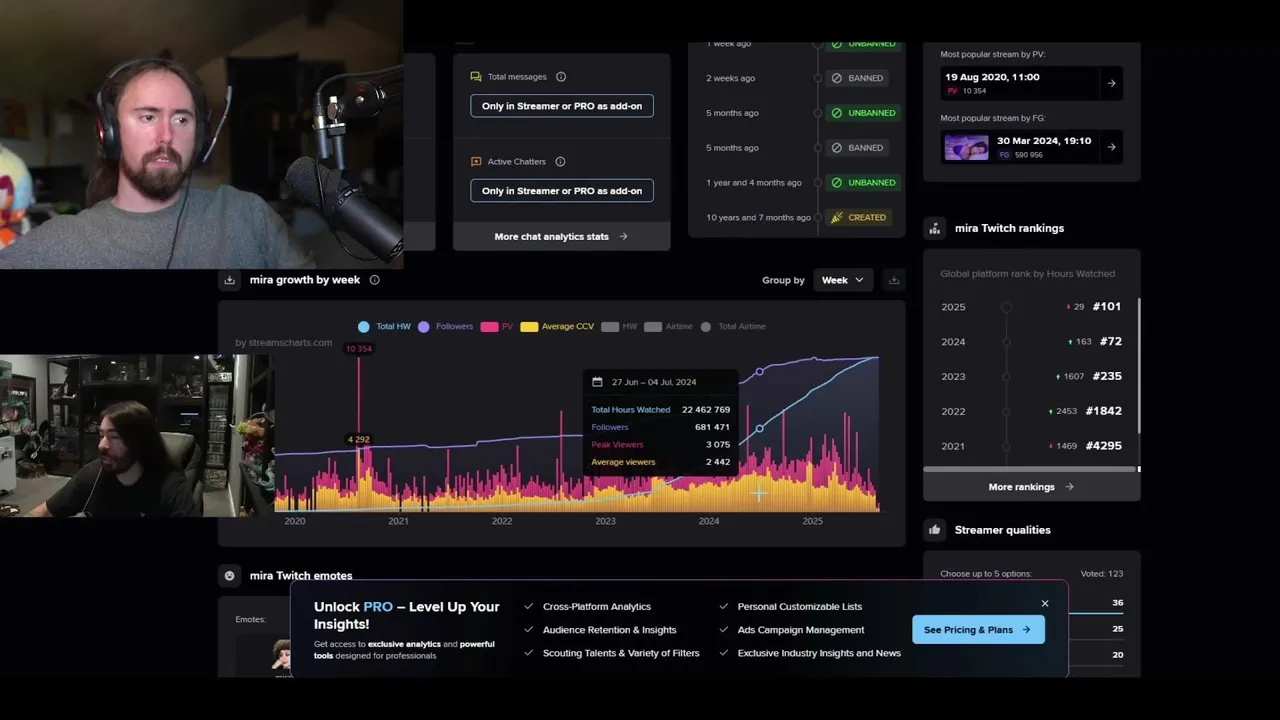Click the 10 354 peak marker on chart
Screen dimensions: 1280x720
(x=358, y=349)
